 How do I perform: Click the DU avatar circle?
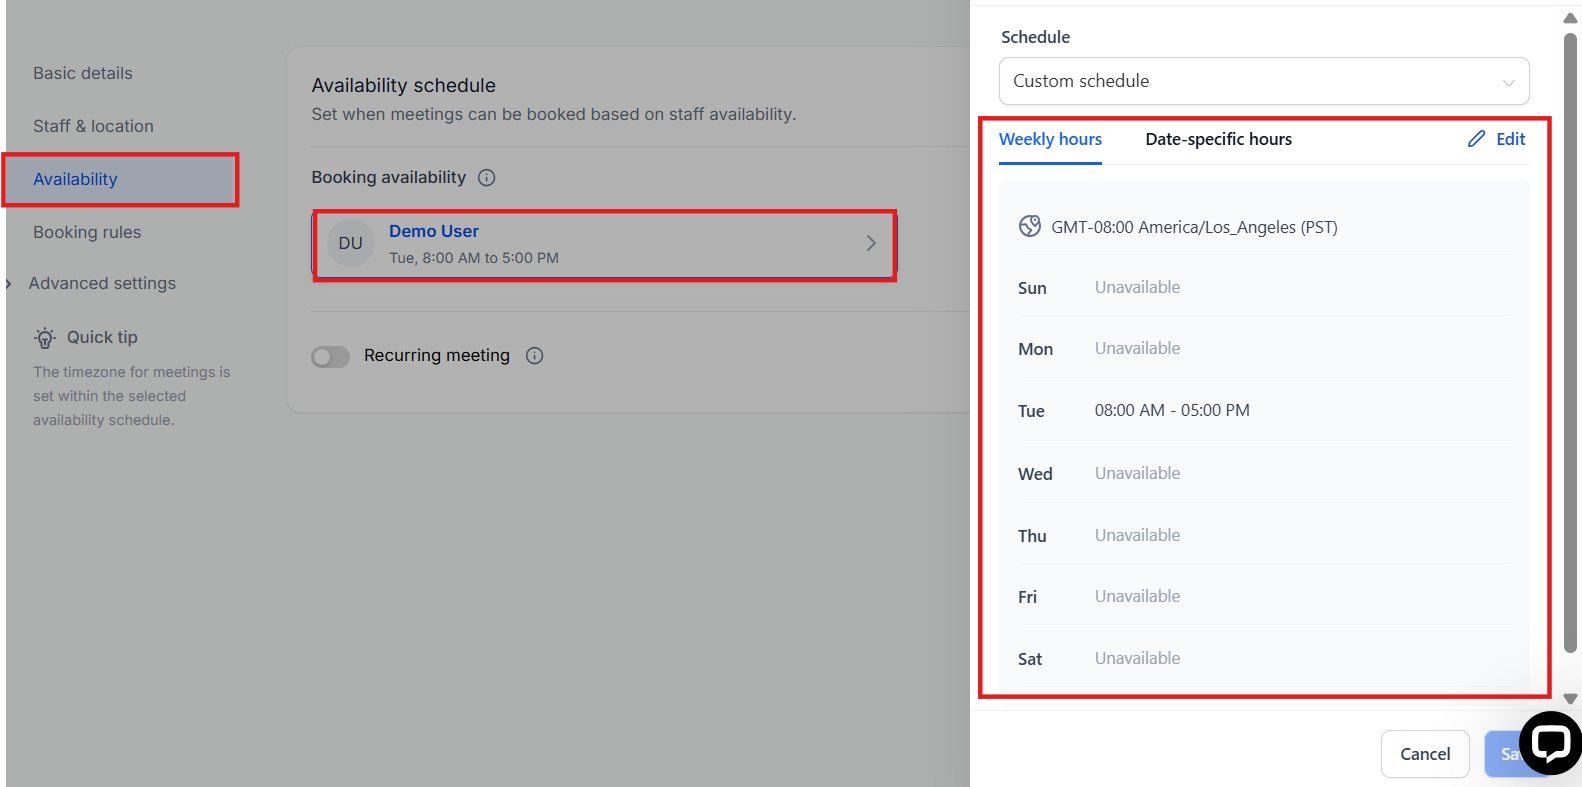click(x=351, y=243)
